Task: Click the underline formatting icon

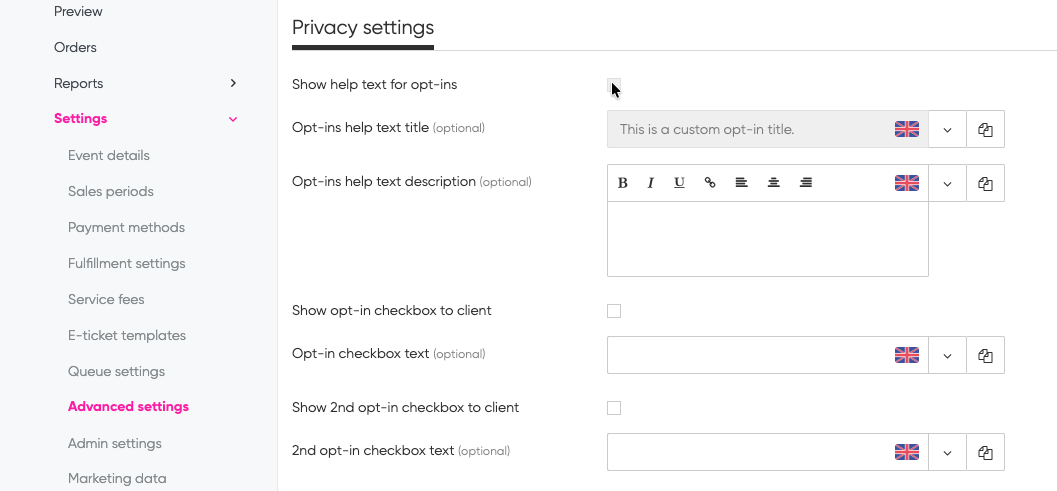Action: (x=679, y=183)
